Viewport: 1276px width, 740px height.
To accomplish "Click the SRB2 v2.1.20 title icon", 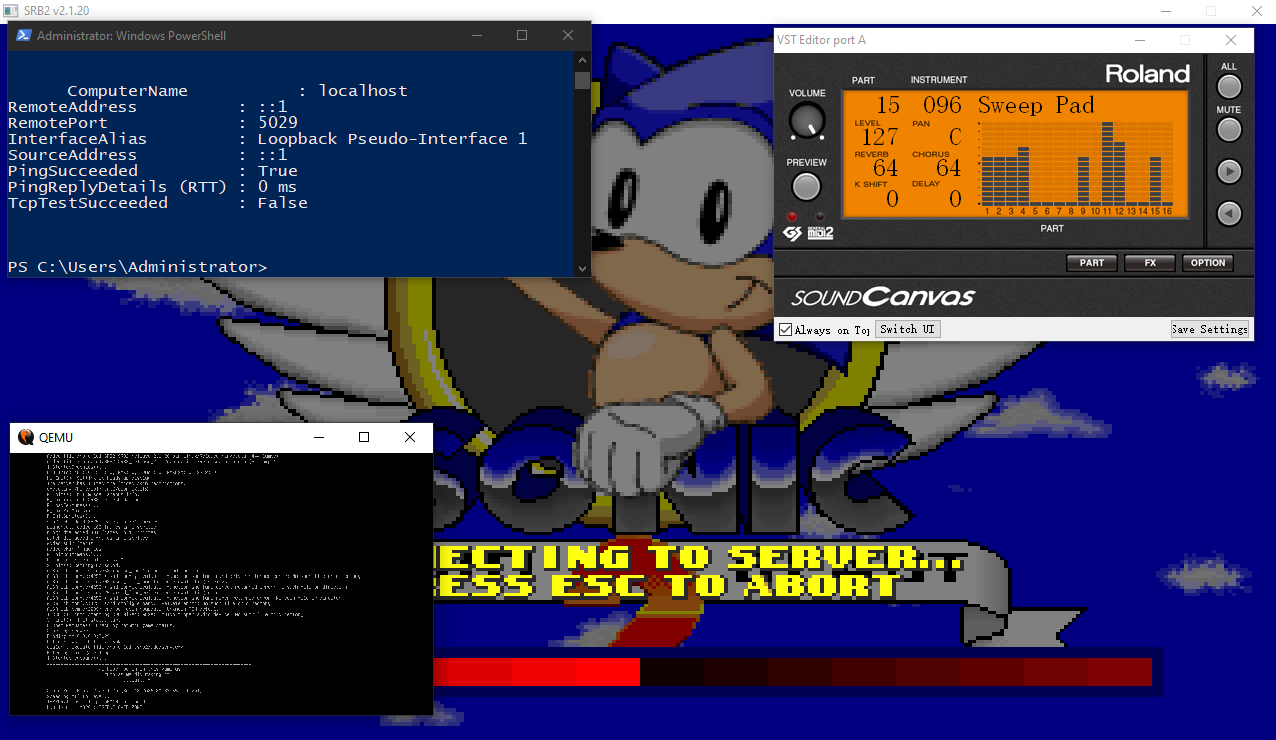I will [11, 10].
